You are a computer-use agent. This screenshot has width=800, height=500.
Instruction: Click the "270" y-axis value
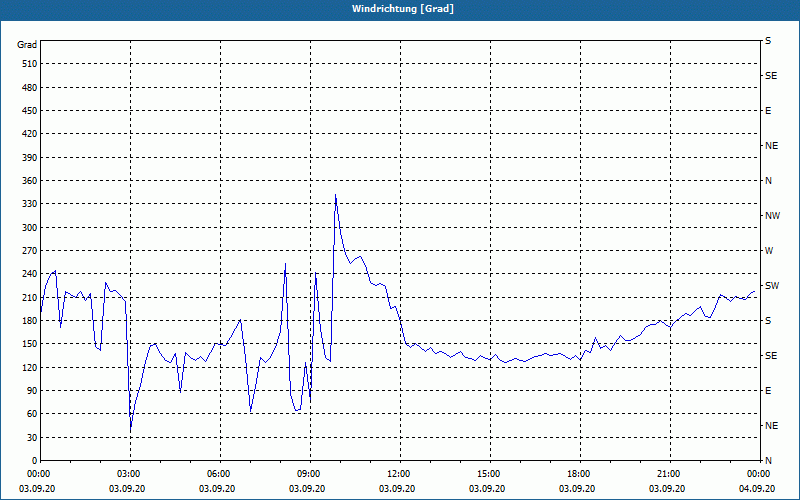click(x=30, y=251)
